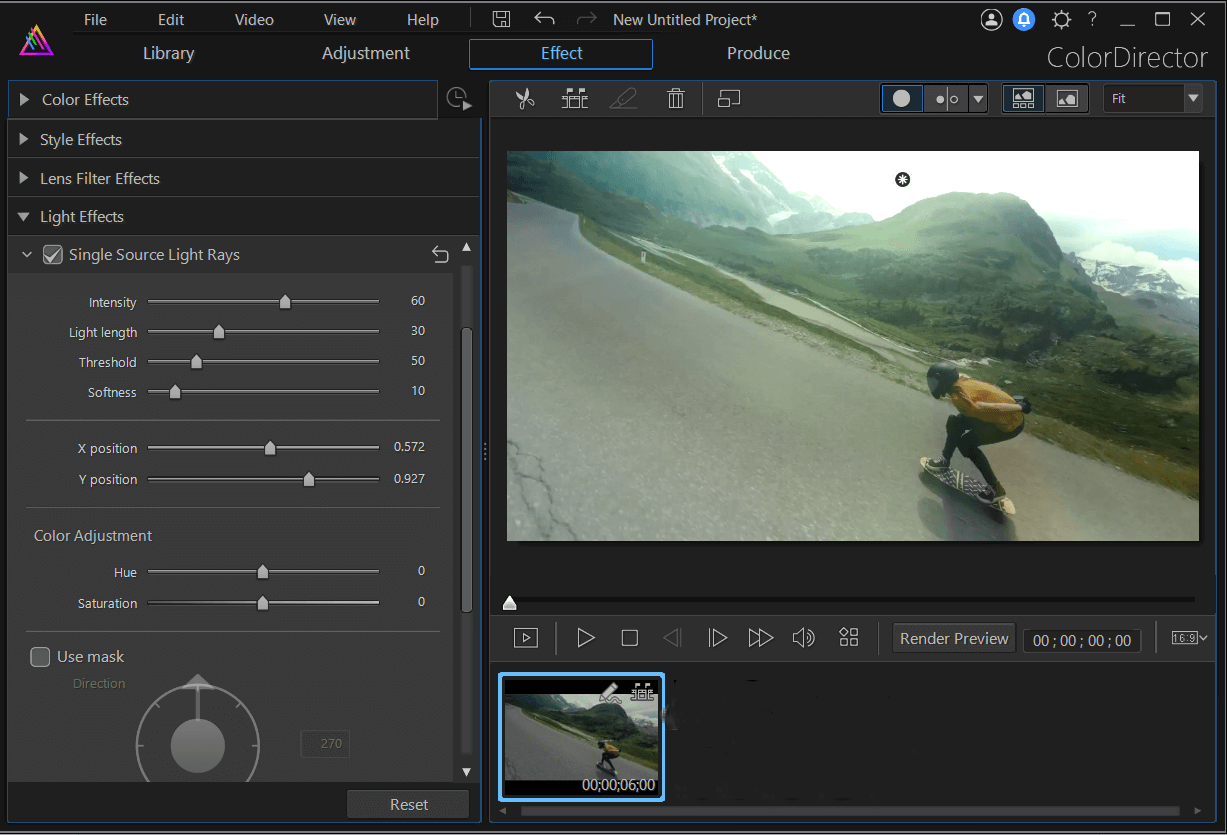Click light source position marker on preview
Screen dimensions: 1227x835
(903, 179)
